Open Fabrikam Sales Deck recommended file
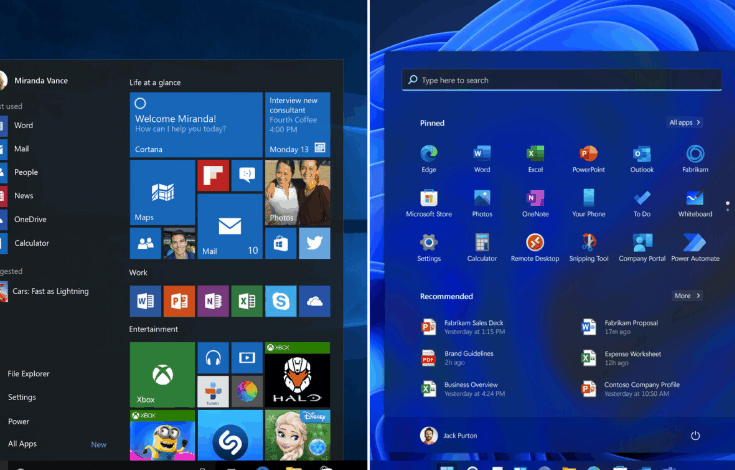This screenshot has width=735, height=470. pyautogui.click(x=463, y=327)
